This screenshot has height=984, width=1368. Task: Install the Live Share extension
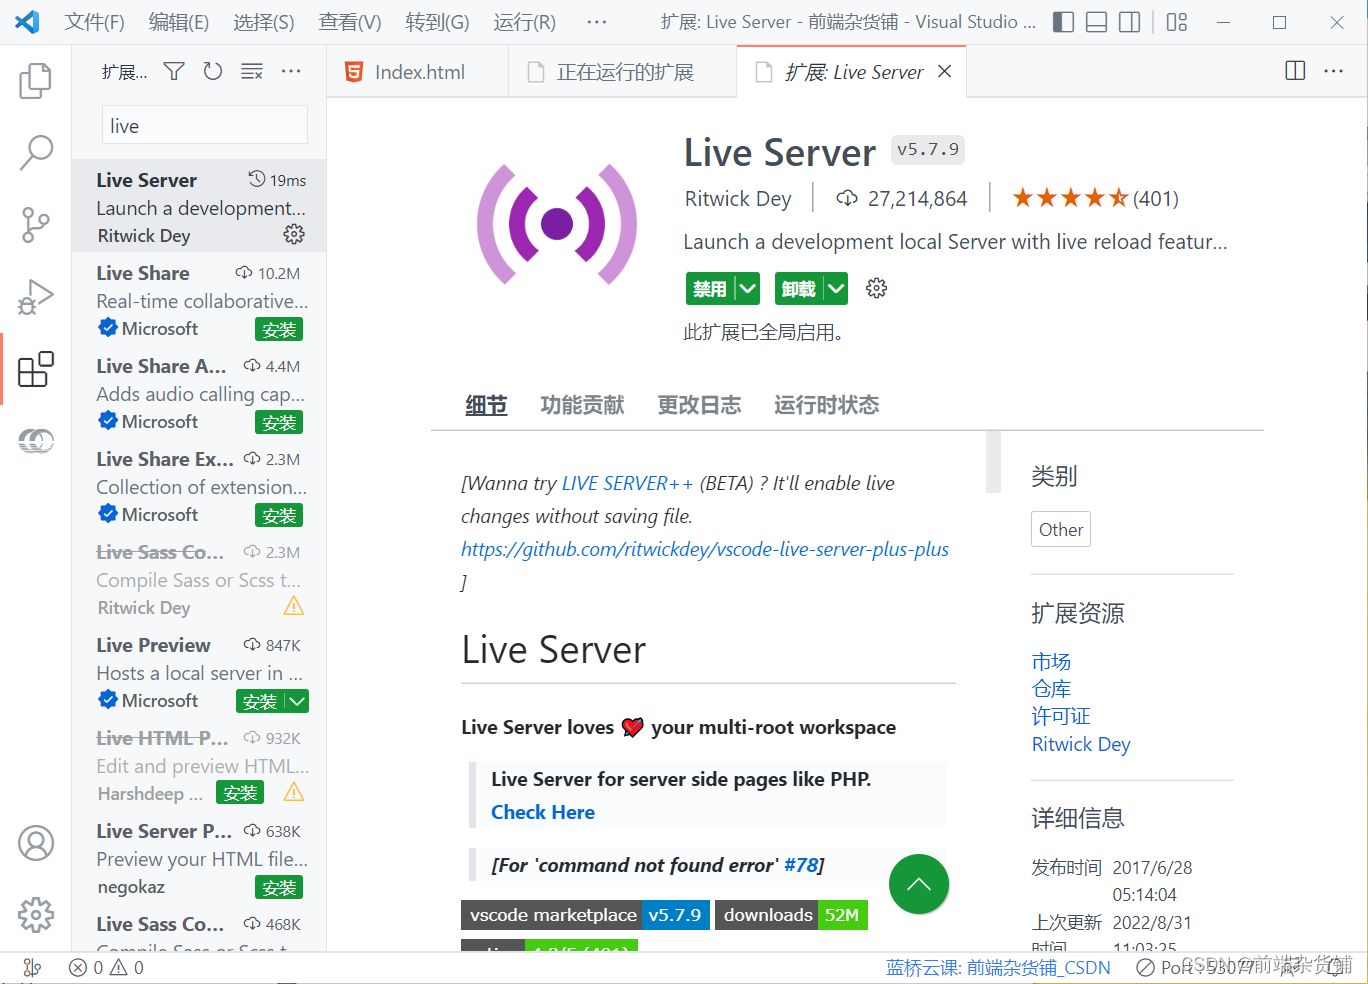[279, 330]
